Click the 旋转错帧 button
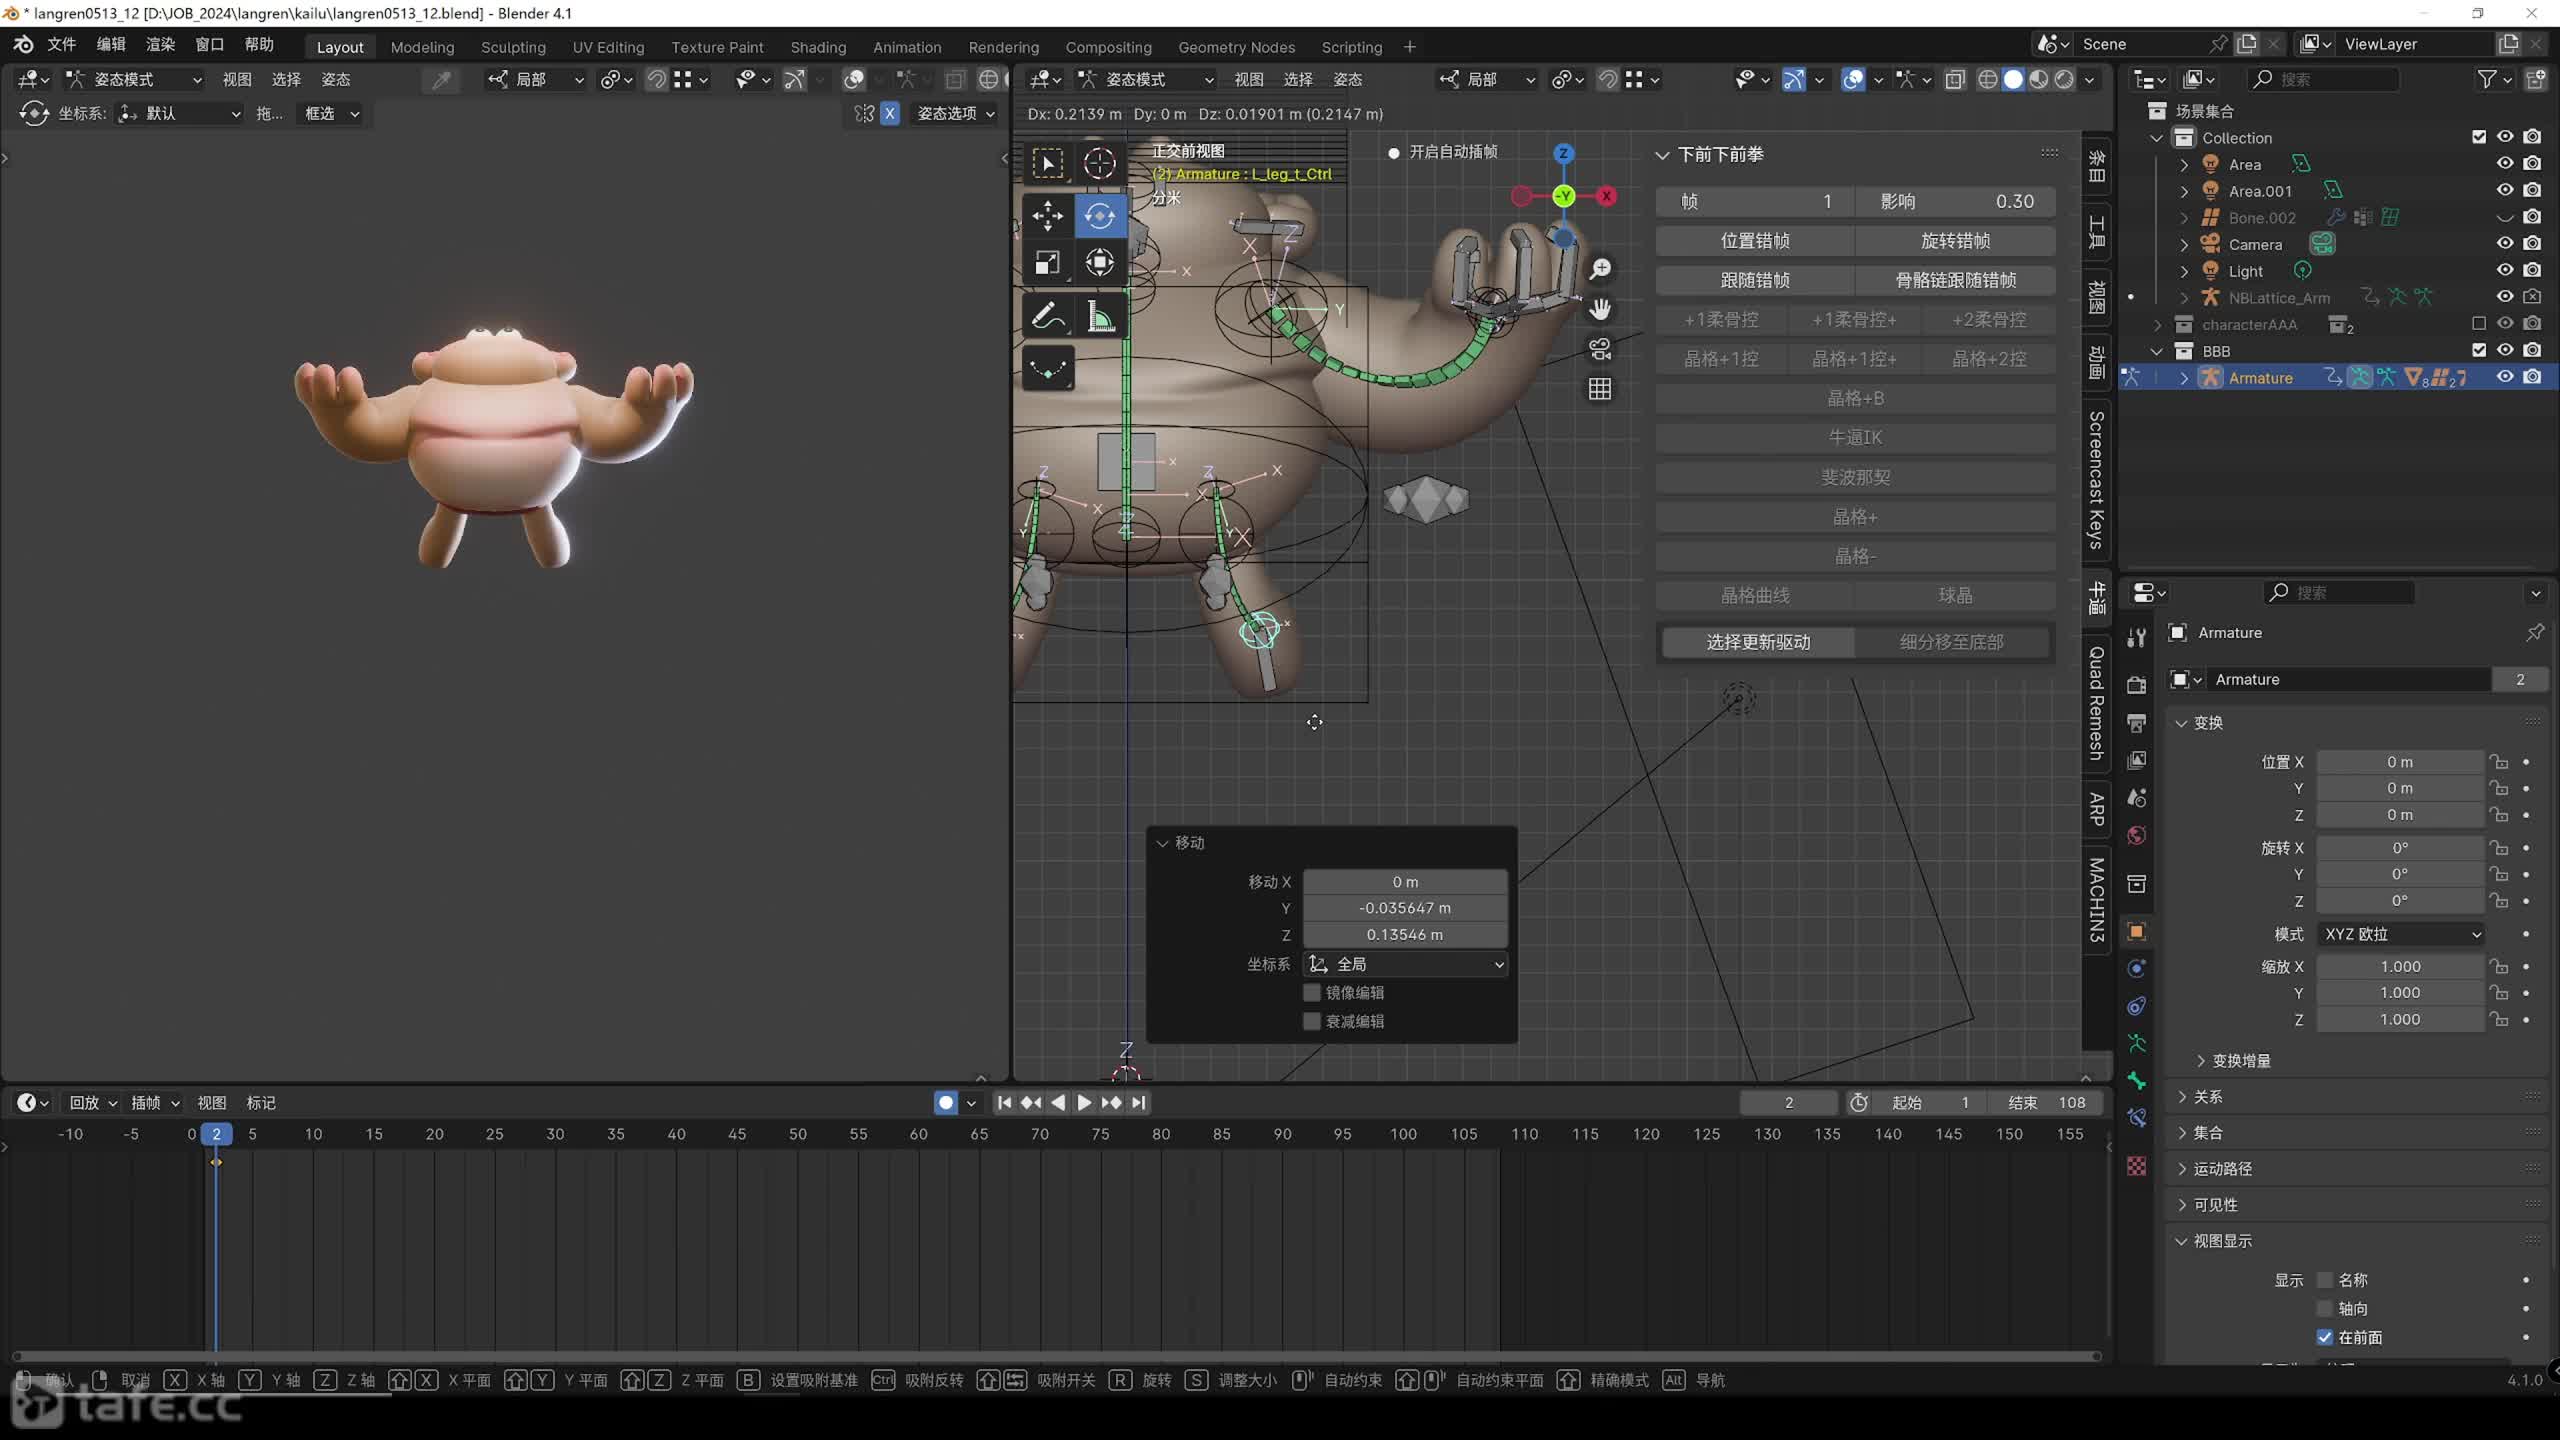Screen dimensions: 2560x1440 (x=1955, y=241)
